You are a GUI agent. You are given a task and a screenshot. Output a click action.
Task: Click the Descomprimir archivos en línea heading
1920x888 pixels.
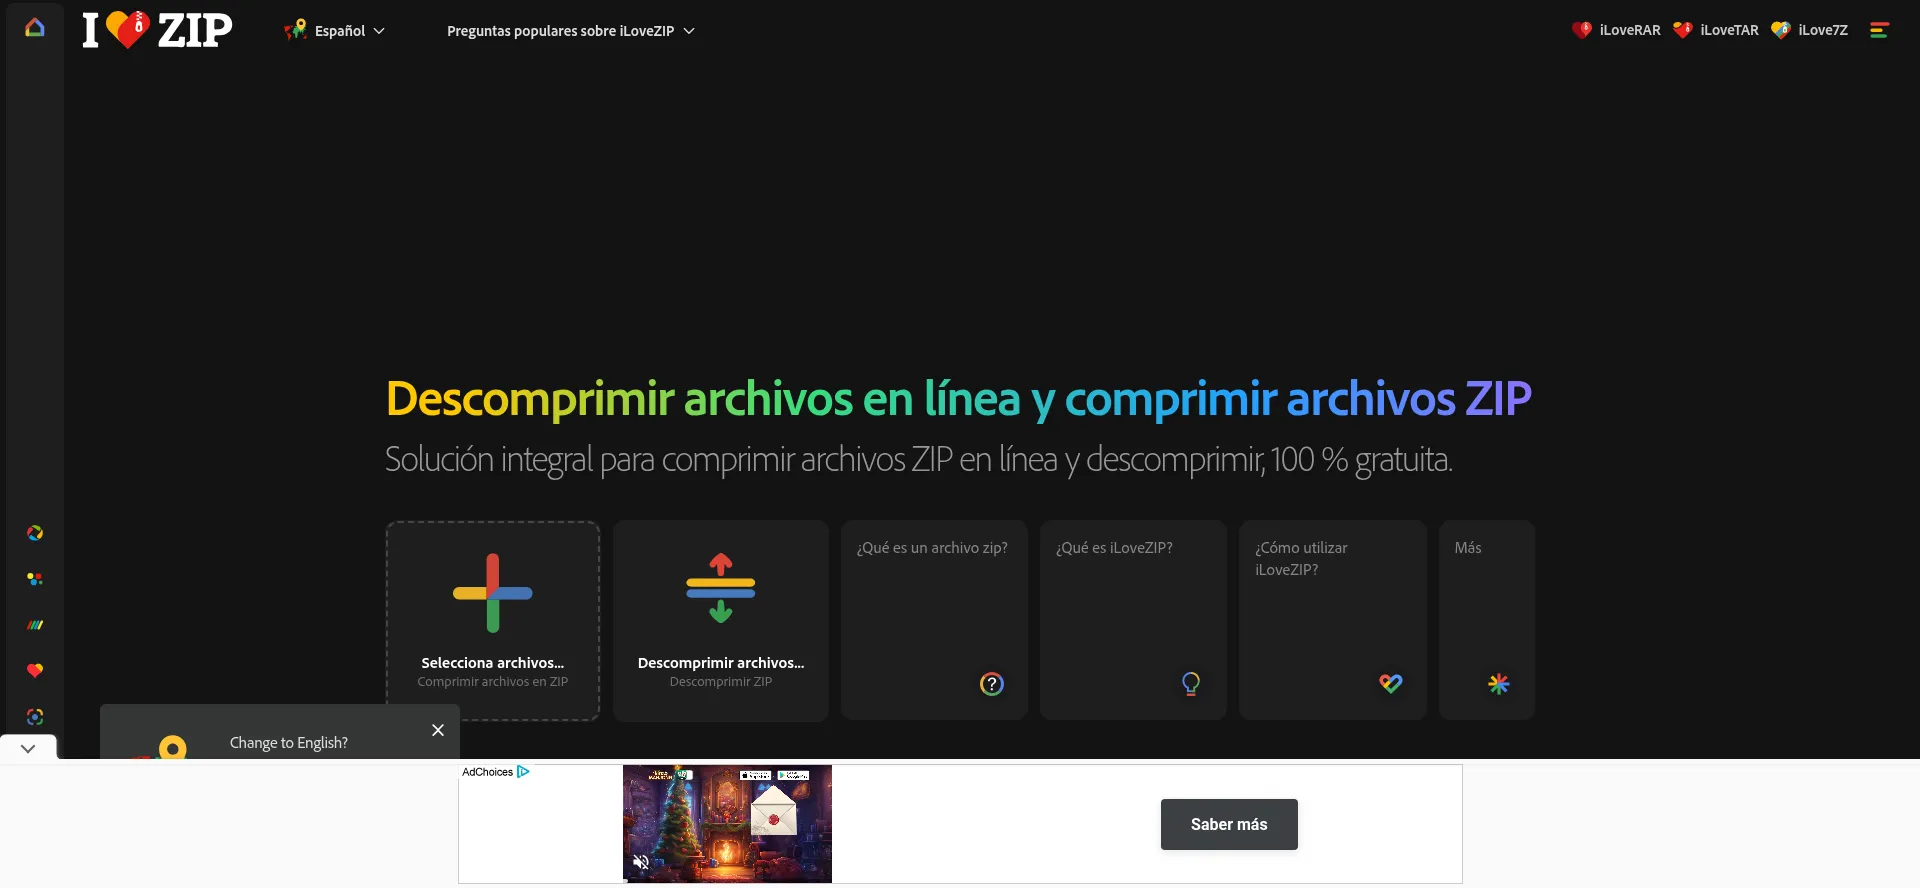coord(959,398)
